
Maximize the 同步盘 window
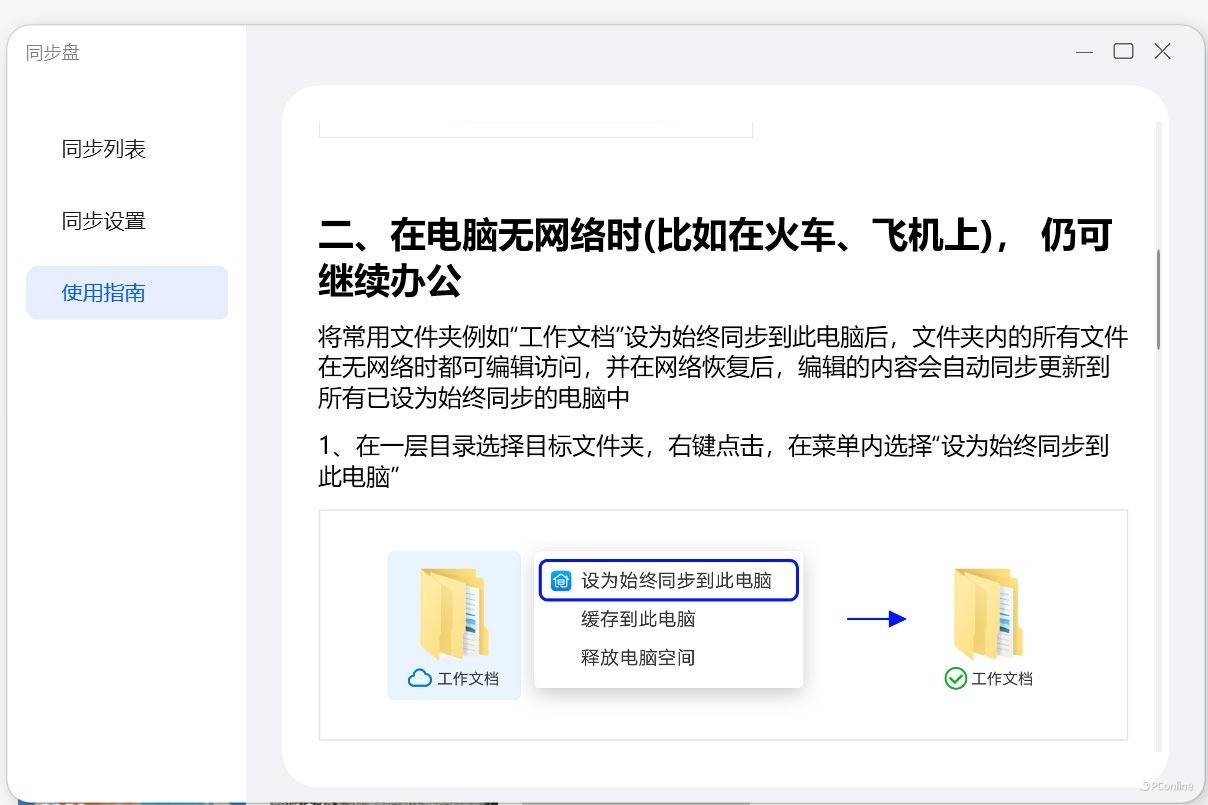[x=1123, y=51]
